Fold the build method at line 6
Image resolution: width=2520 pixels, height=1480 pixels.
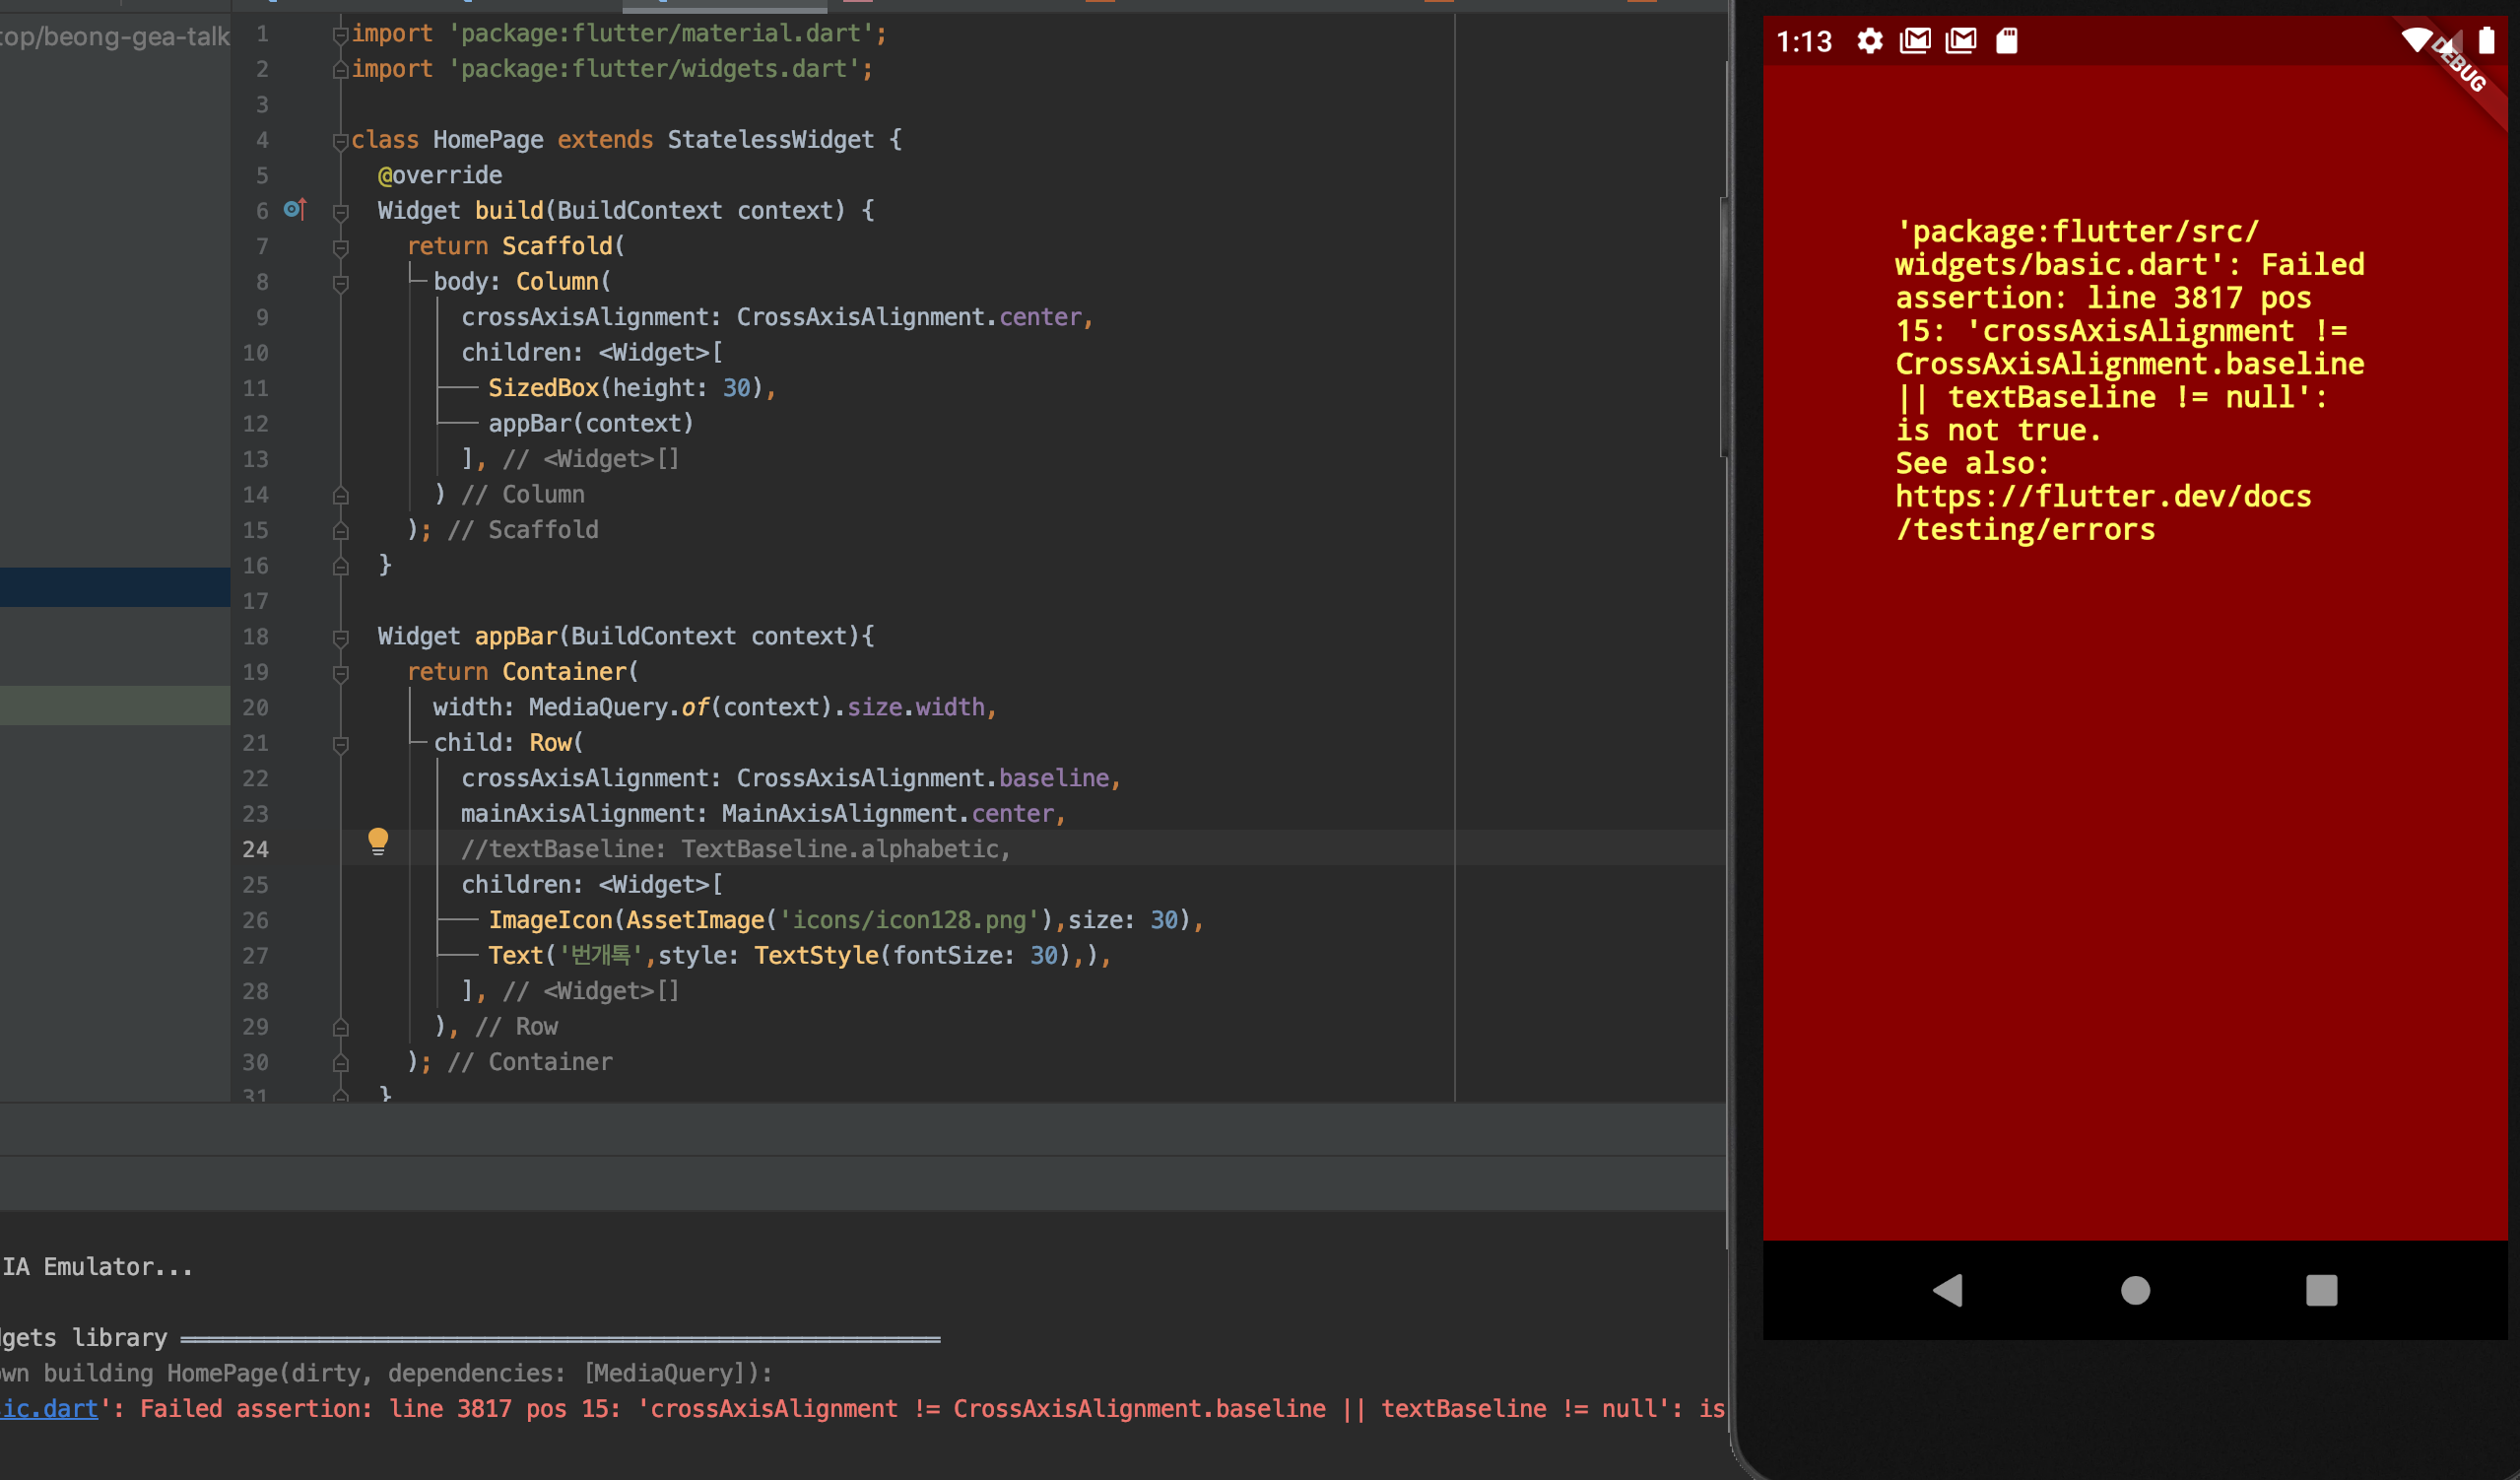340,212
